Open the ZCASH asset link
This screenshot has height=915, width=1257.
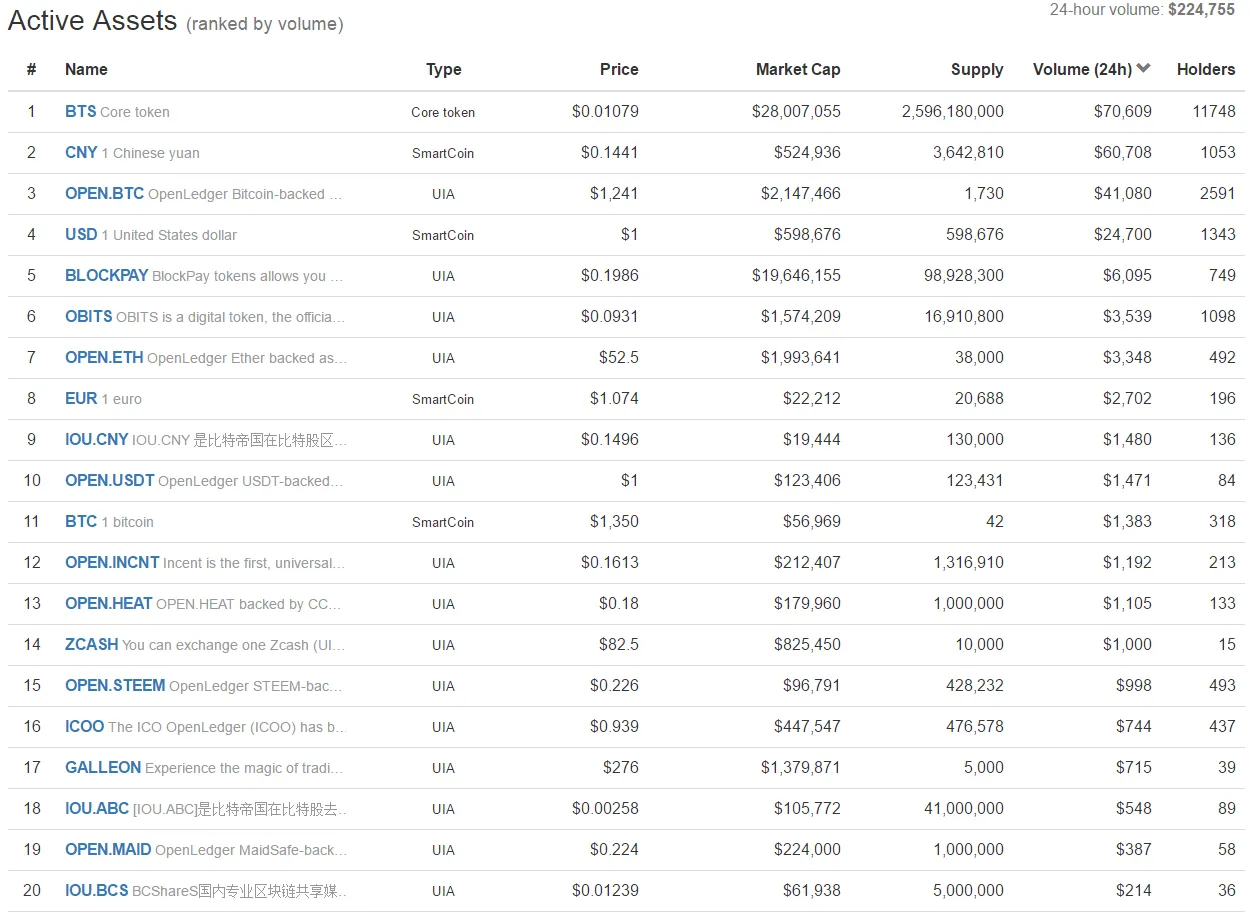click(x=91, y=645)
